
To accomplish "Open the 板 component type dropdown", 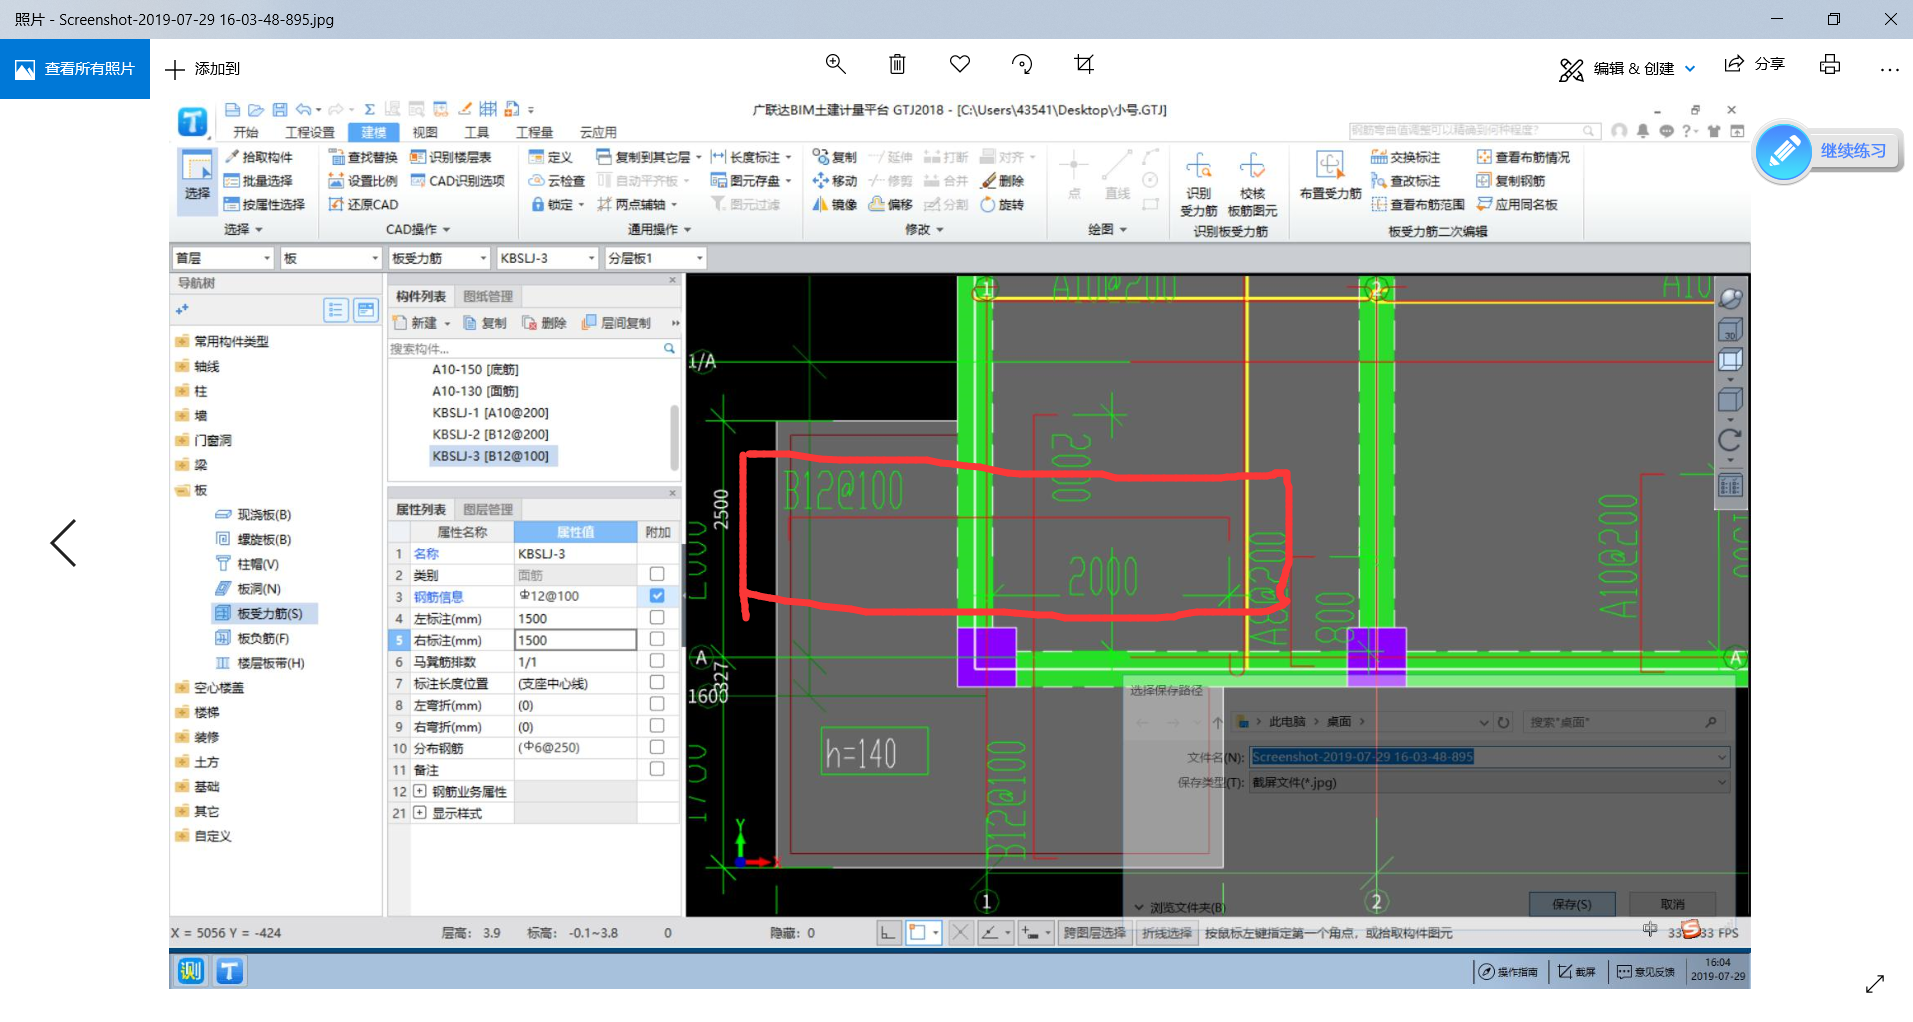I will (x=331, y=258).
